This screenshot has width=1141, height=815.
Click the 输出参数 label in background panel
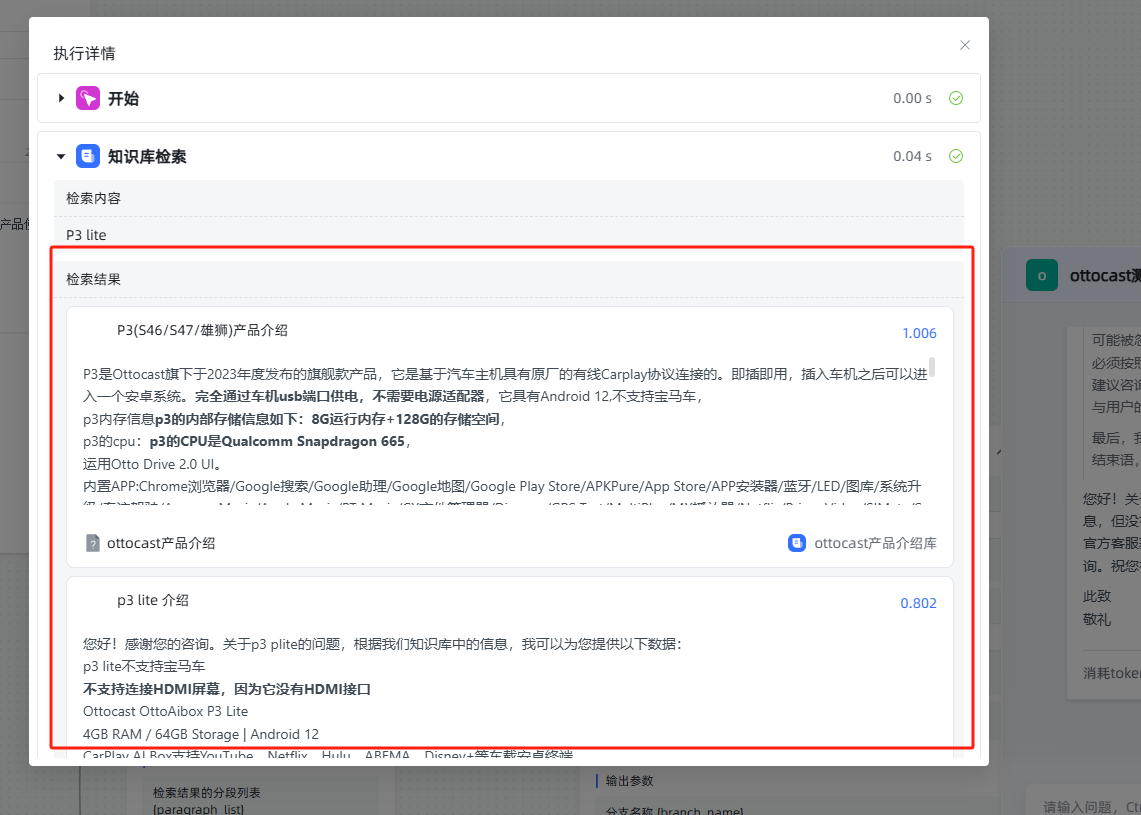pos(629,781)
